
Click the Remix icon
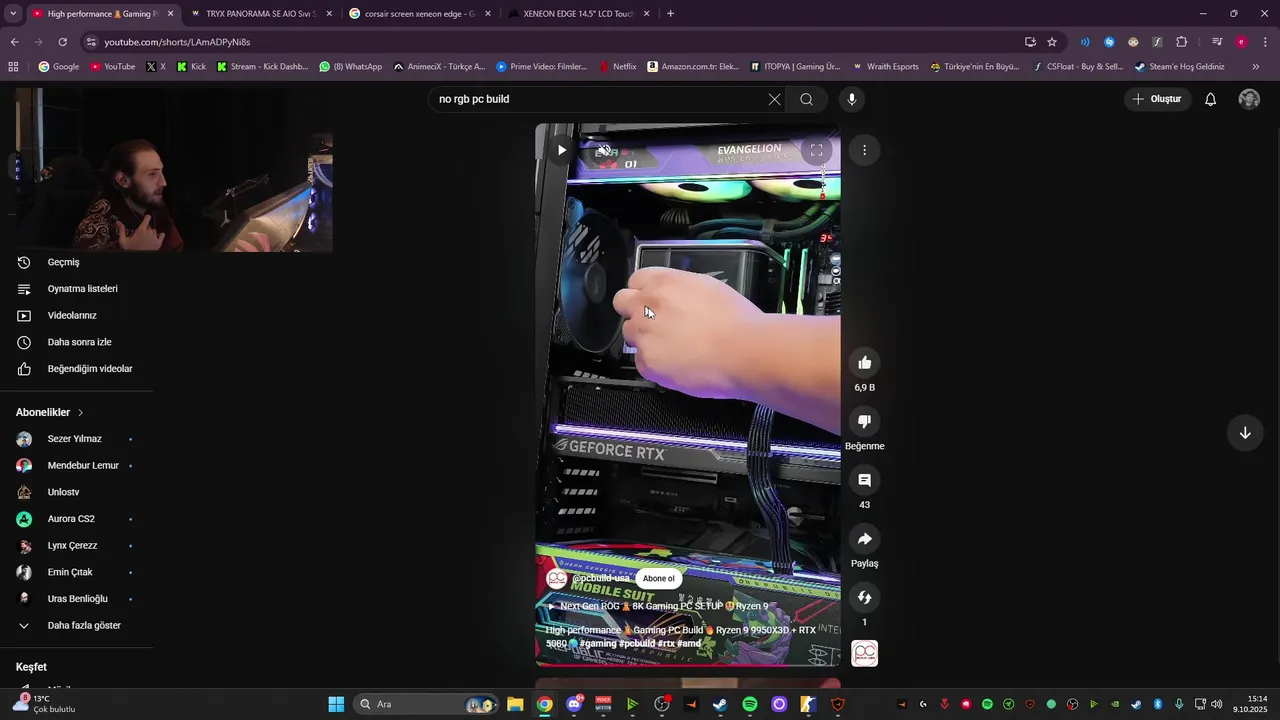[x=865, y=598]
